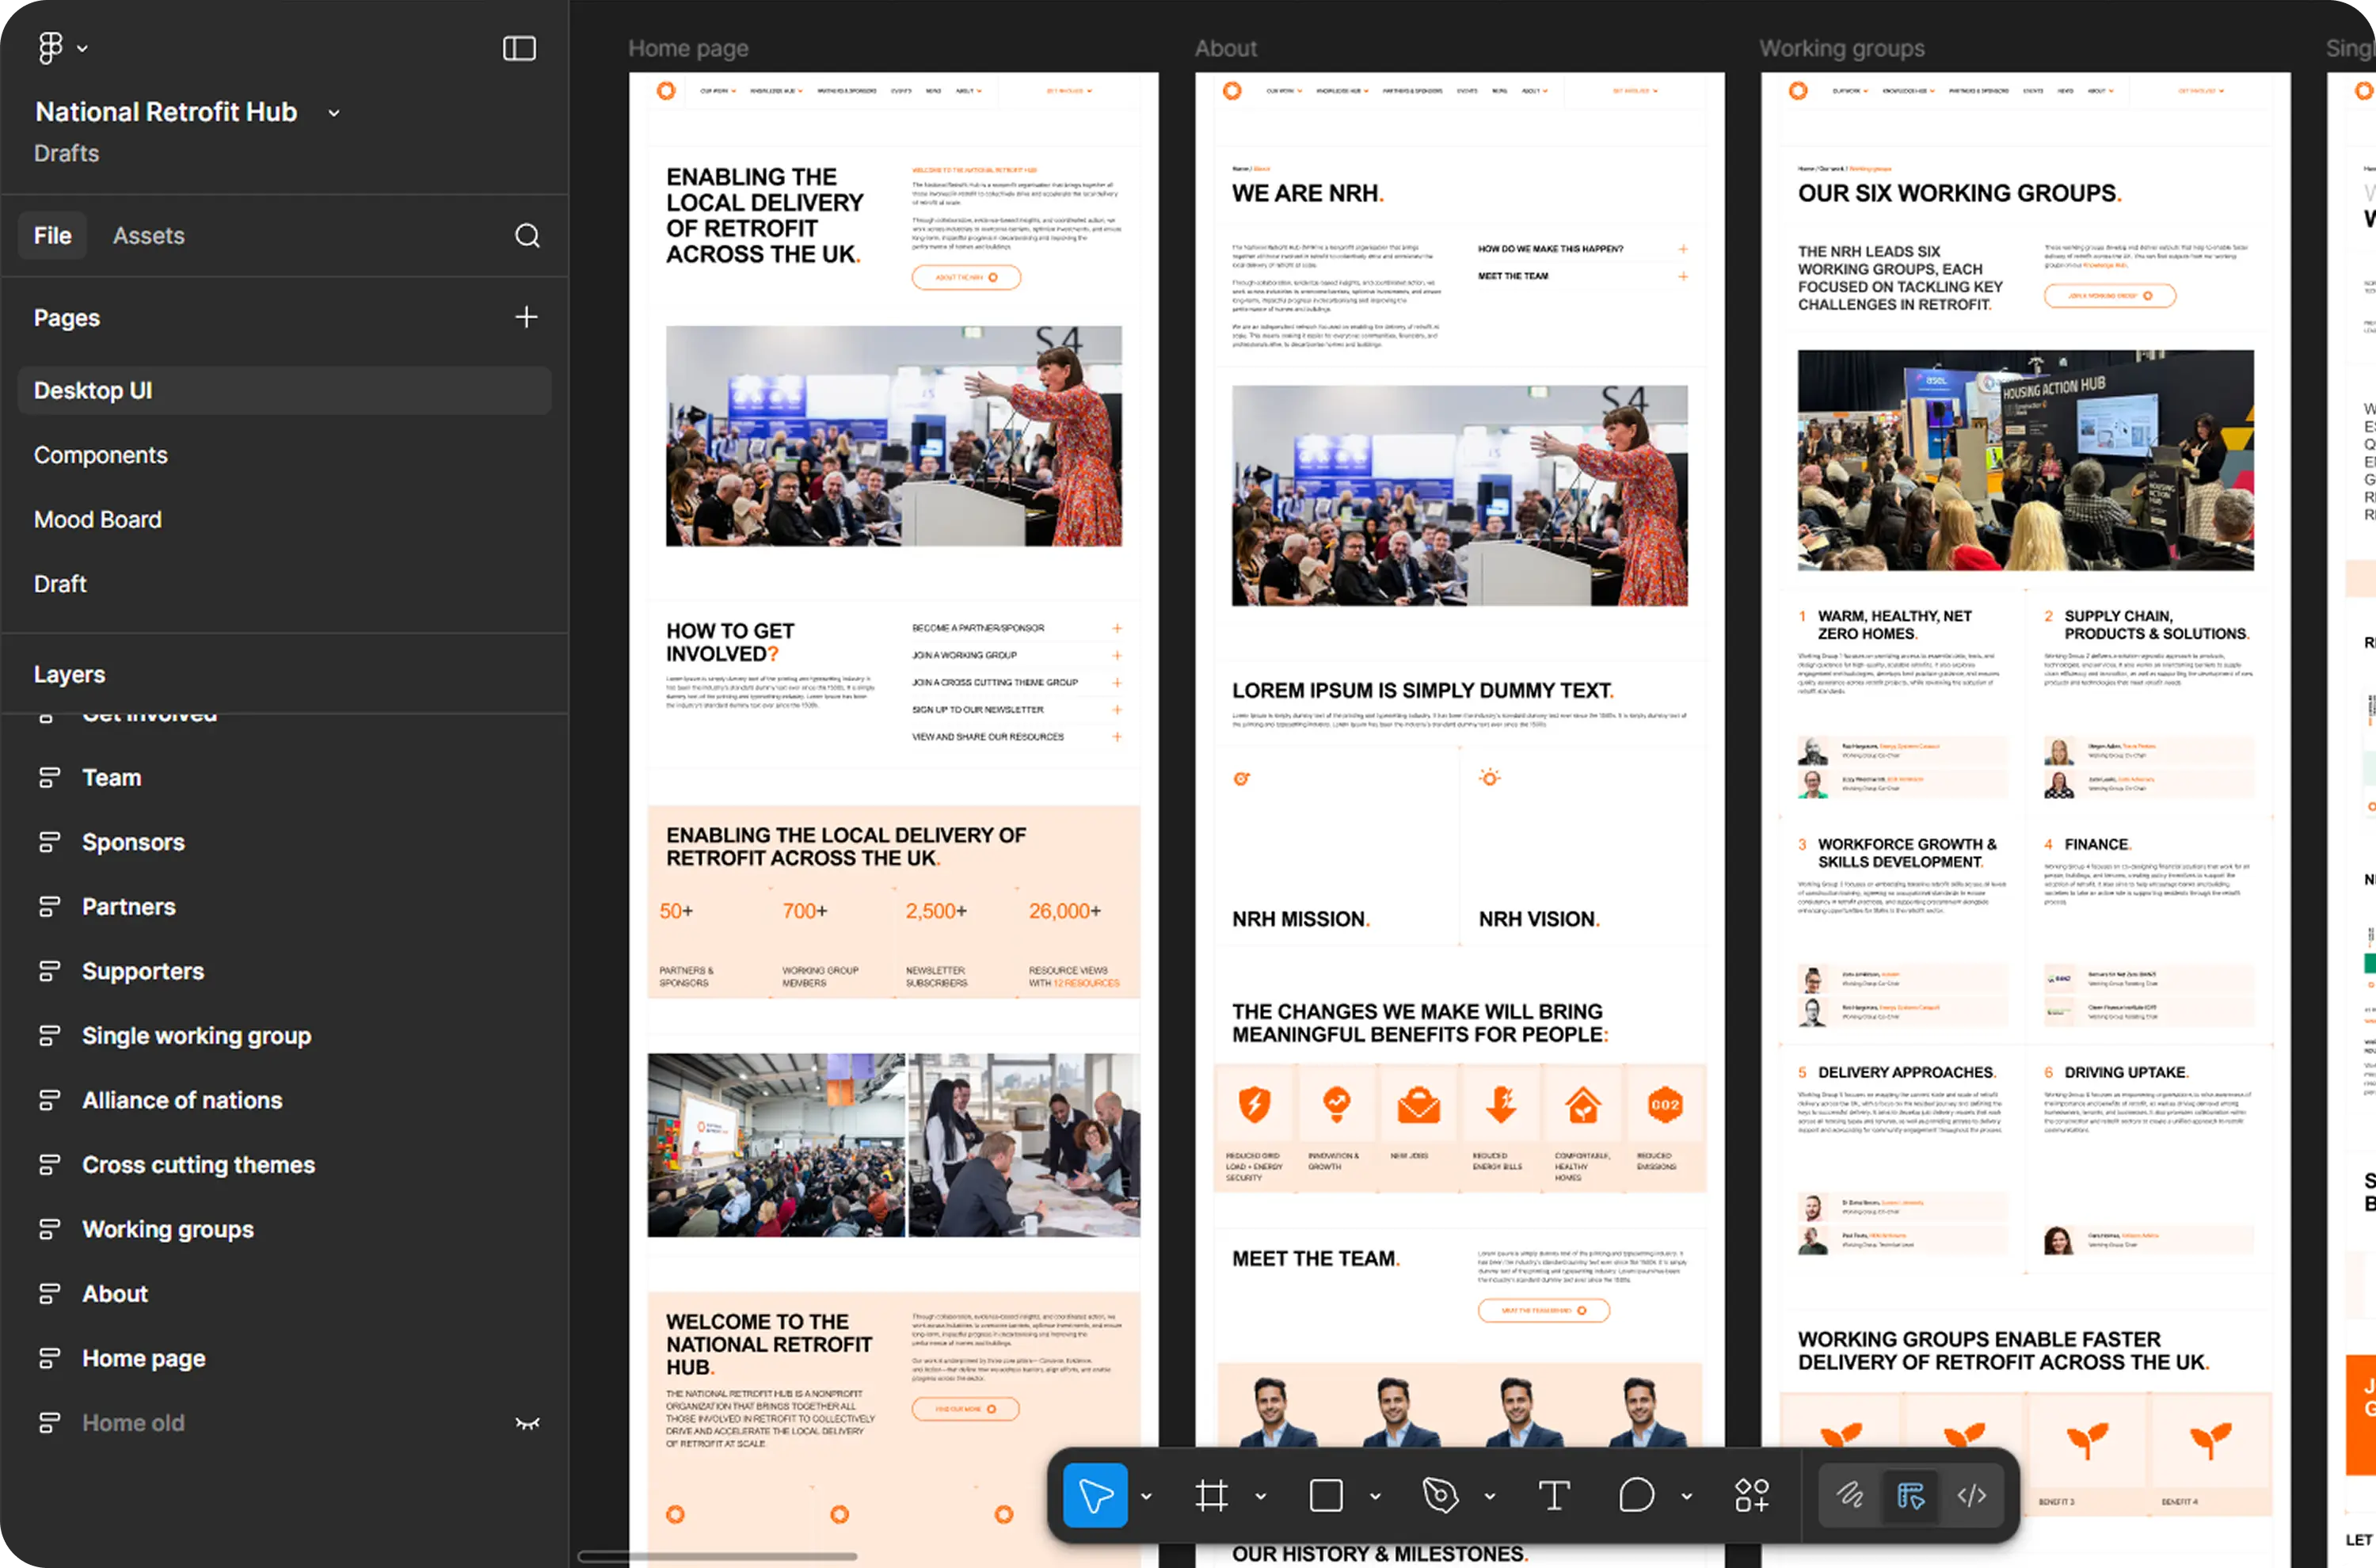The image size is (2376, 1568).
Task: Select the Text tool
Action: coord(1555,1495)
